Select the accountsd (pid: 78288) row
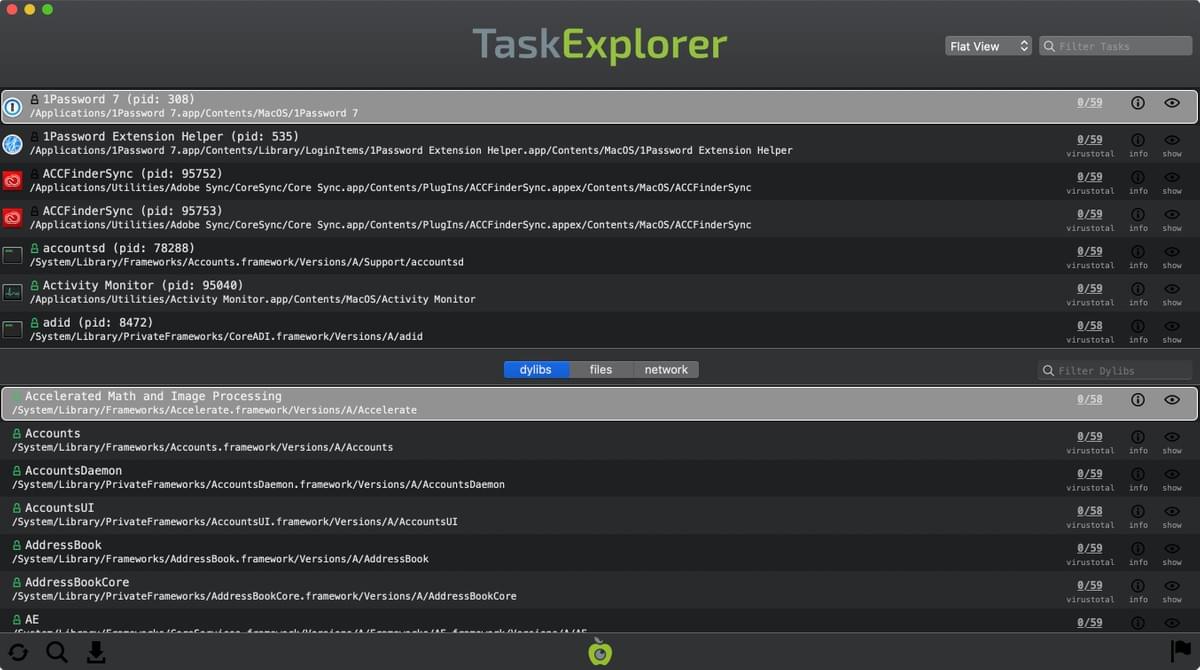This screenshot has height=670, width=1200. coord(600,255)
